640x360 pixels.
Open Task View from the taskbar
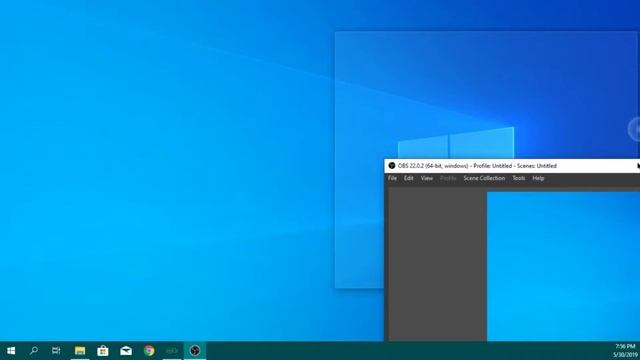click(x=56, y=351)
